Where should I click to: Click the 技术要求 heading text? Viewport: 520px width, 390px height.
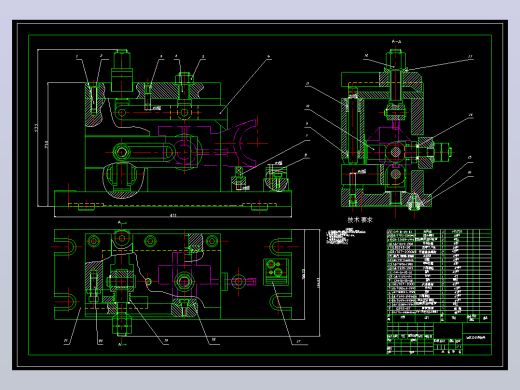click(x=360, y=220)
